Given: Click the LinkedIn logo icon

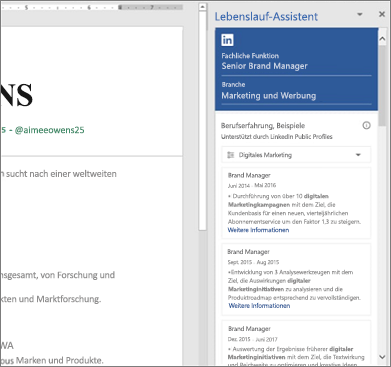Looking at the screenshot, I should (227, 40).
